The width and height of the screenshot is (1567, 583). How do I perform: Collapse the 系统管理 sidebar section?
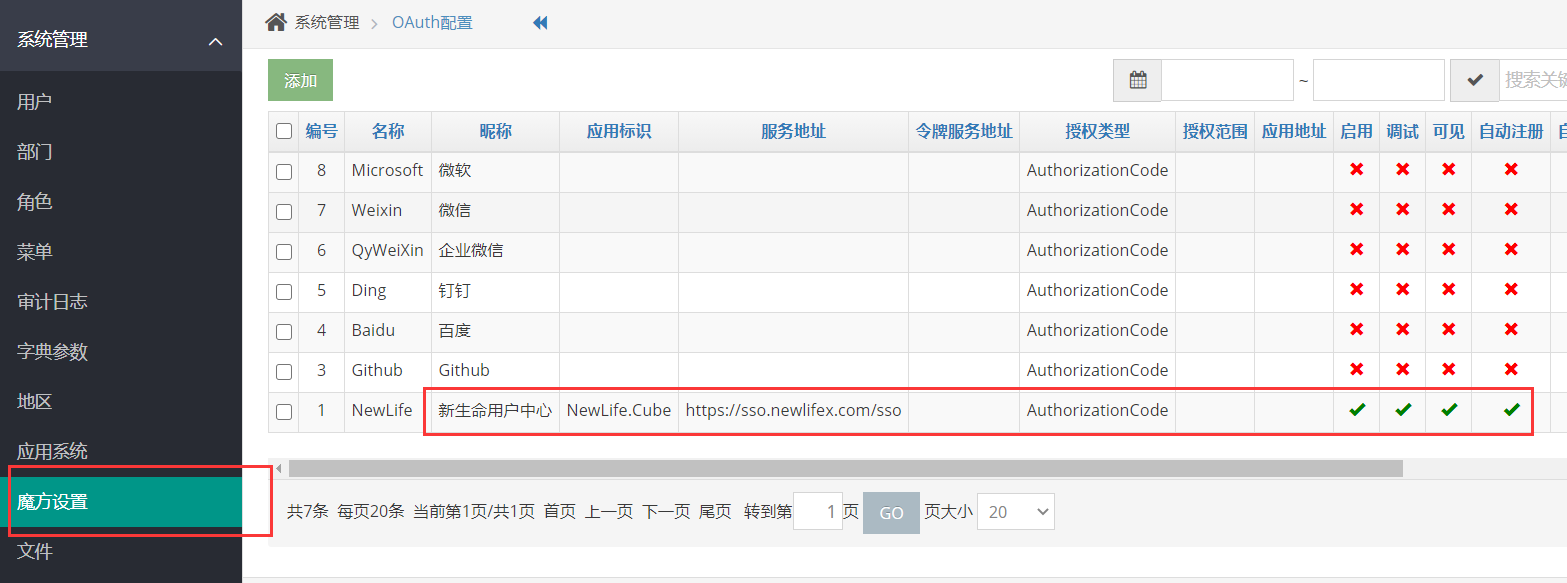215,41
